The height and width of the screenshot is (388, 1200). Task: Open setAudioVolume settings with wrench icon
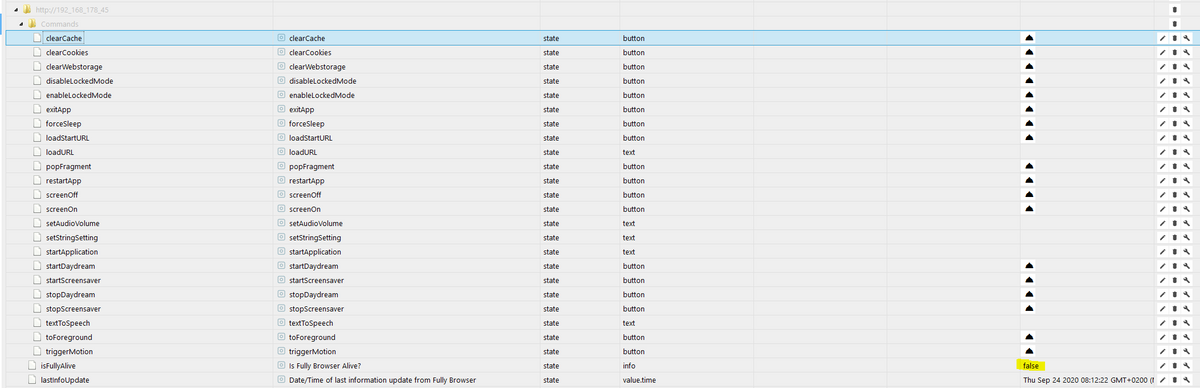(x=1186, y=224)
